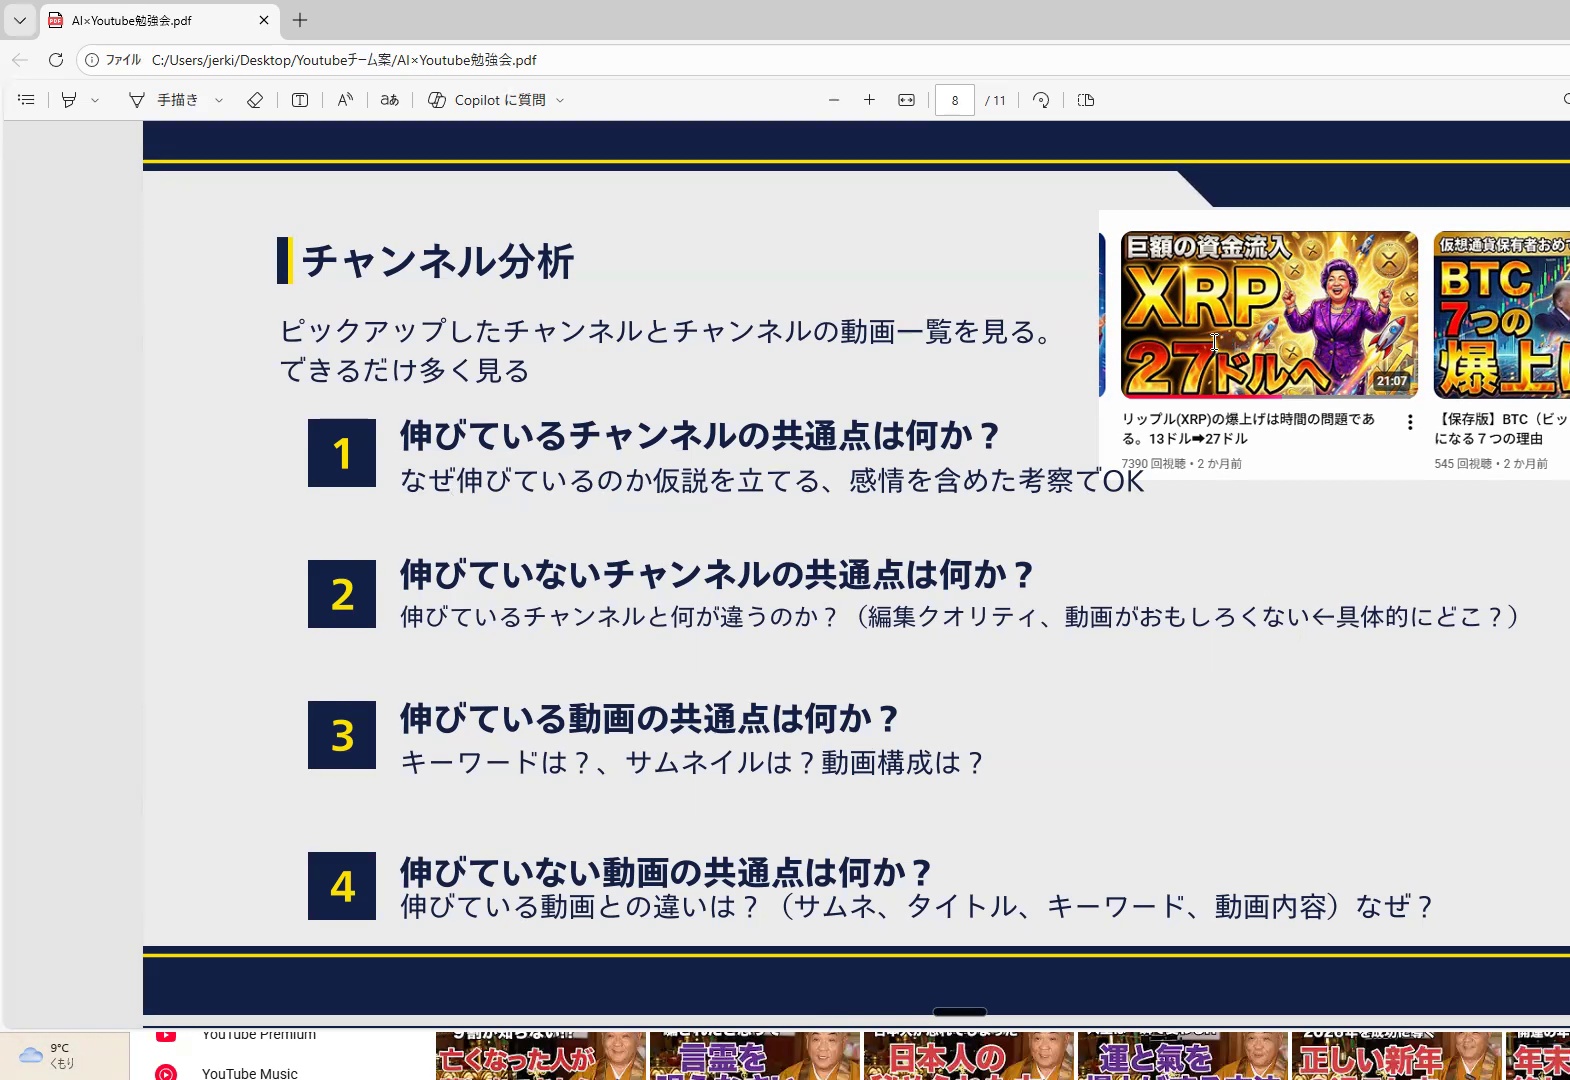The image size is (1570, 1080).
Task: Click the YouTube Music icon in background
Action: click(x=166, y=1073)
